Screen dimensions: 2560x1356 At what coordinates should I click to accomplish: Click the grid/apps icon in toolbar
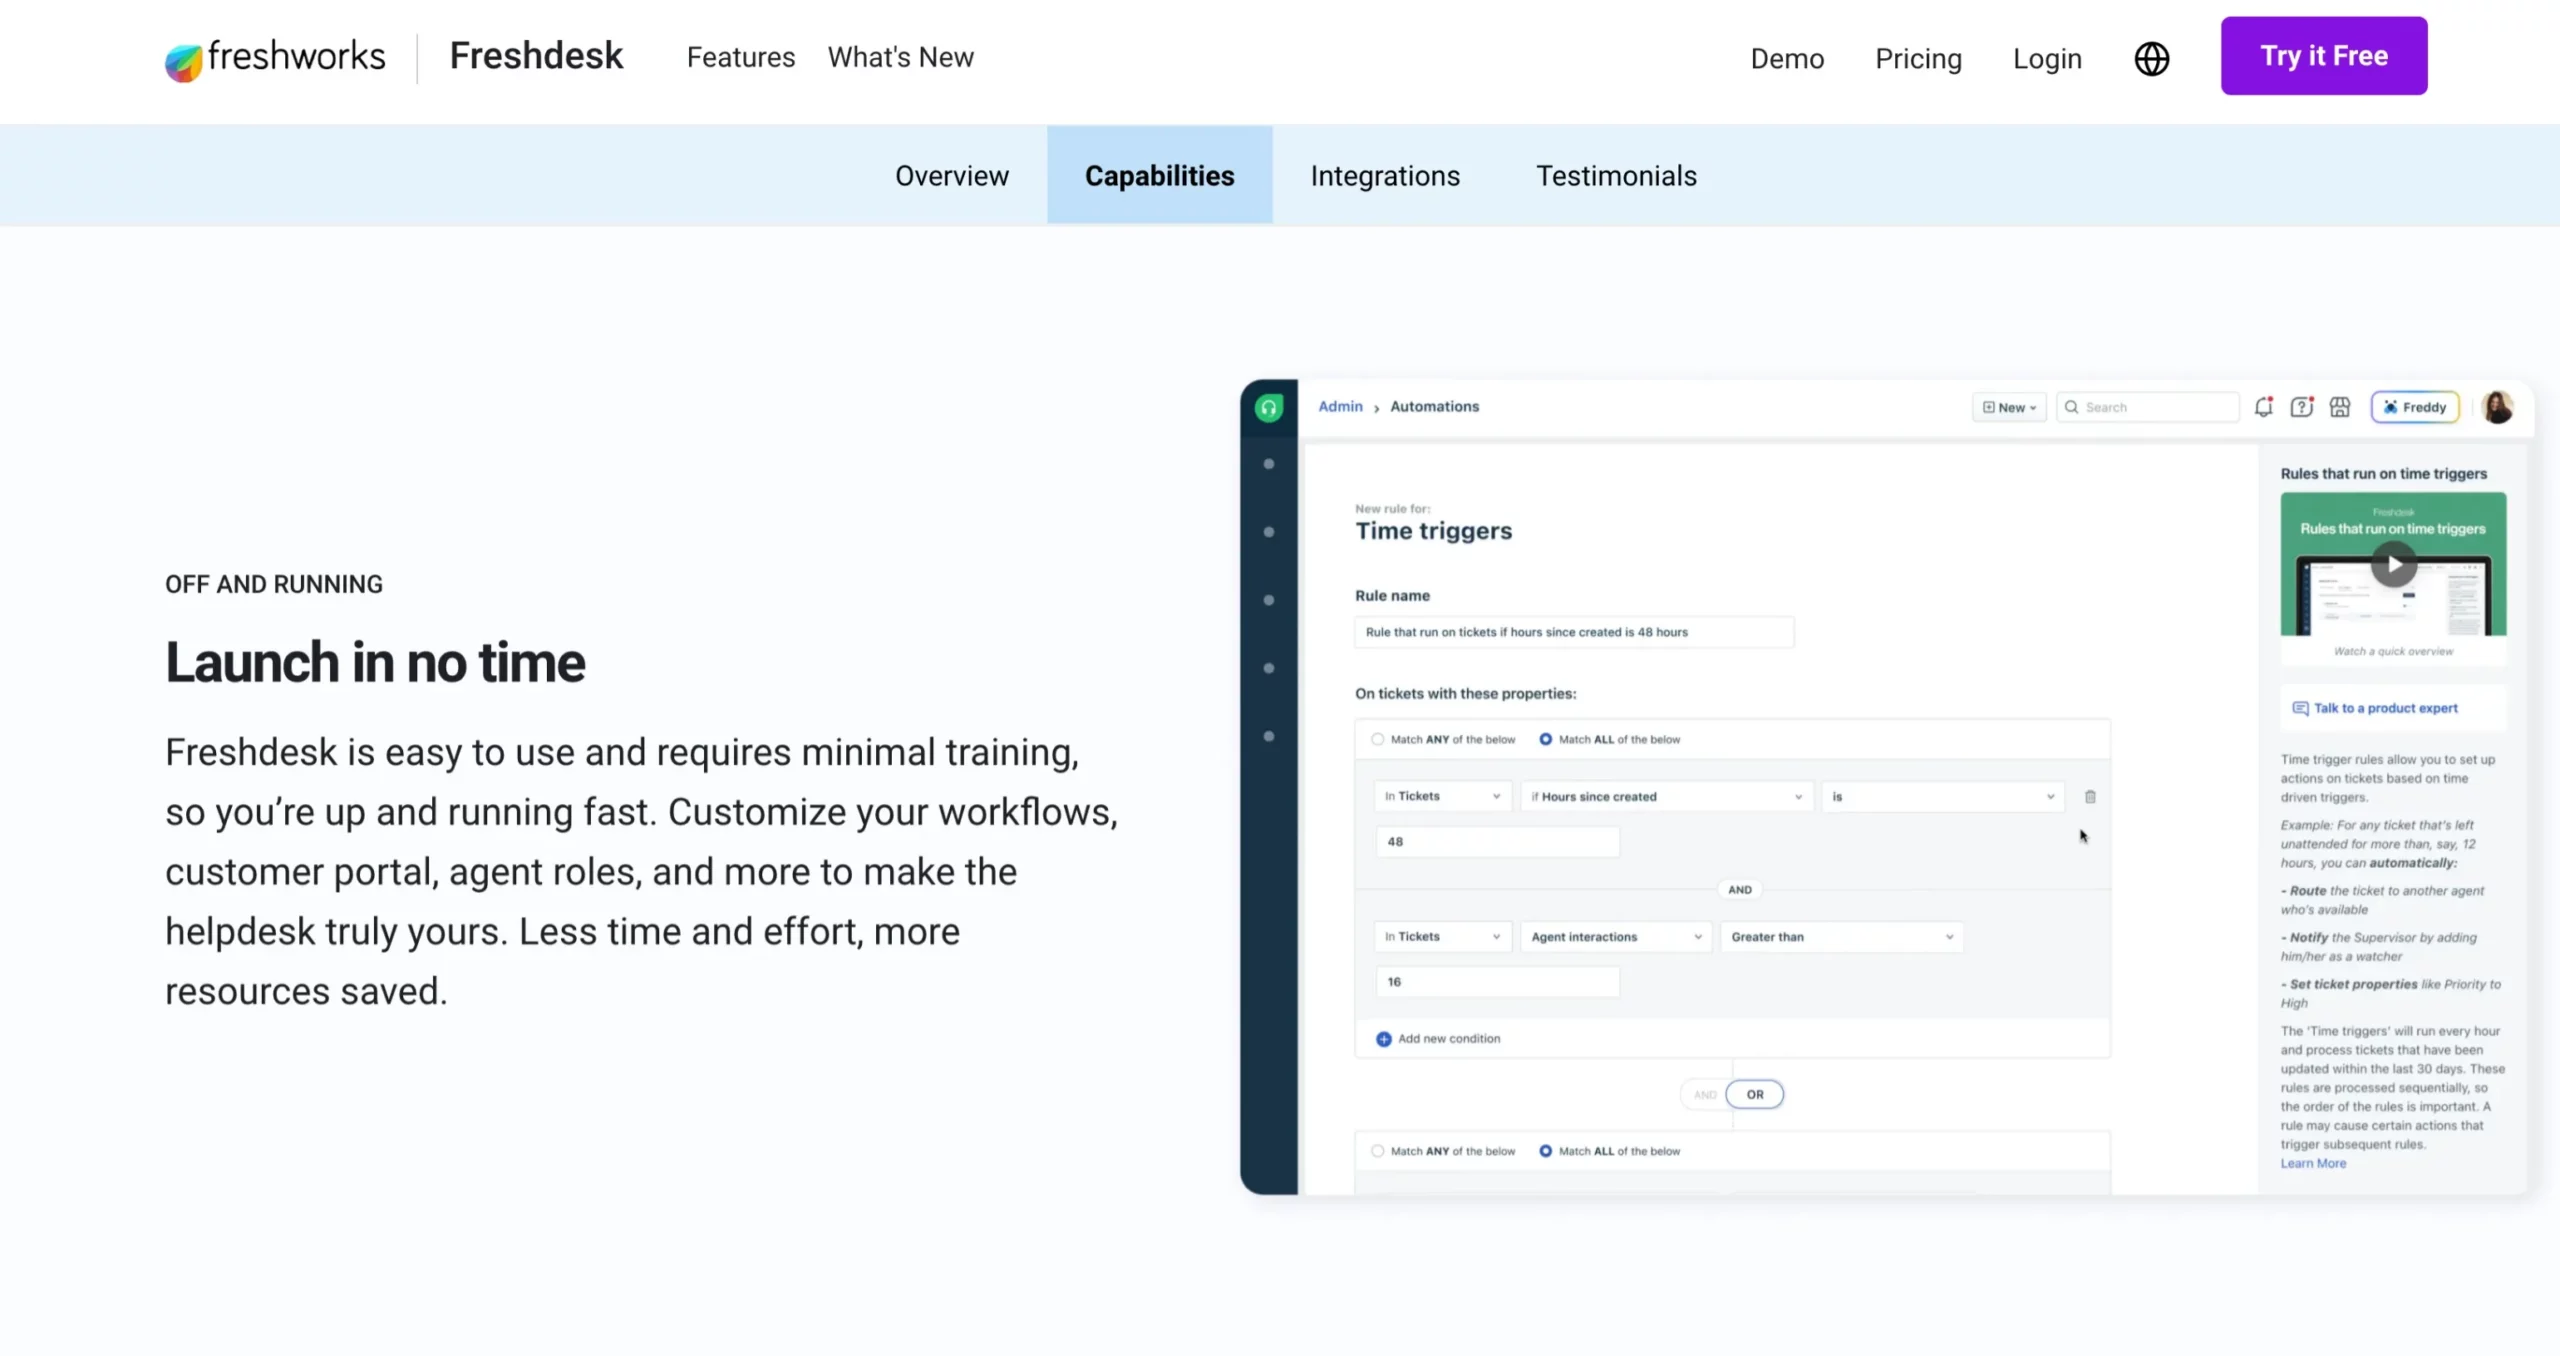click(x=2340, y=406)
